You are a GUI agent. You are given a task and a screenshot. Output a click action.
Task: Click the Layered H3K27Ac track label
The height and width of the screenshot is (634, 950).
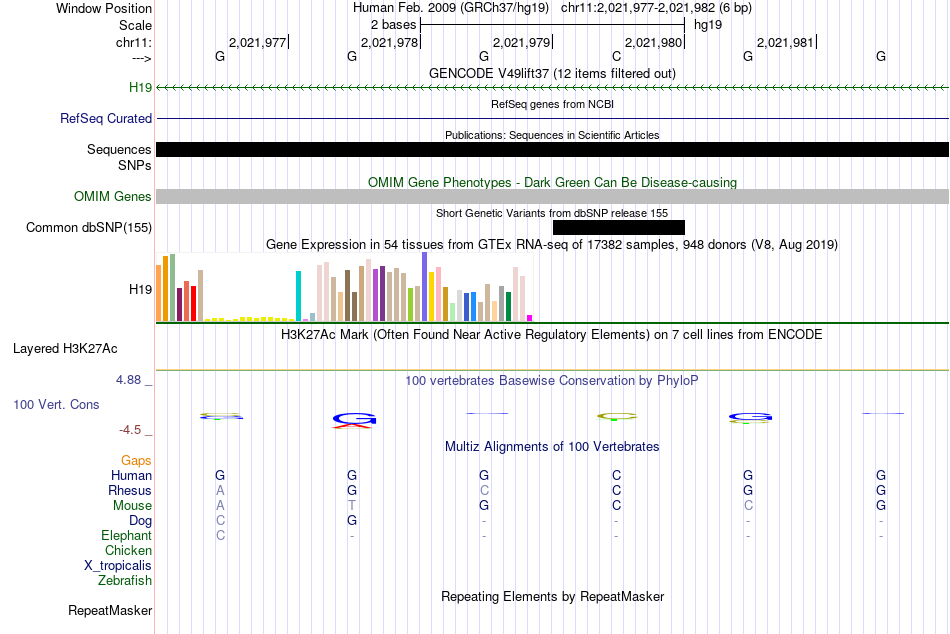coord(65,349)
